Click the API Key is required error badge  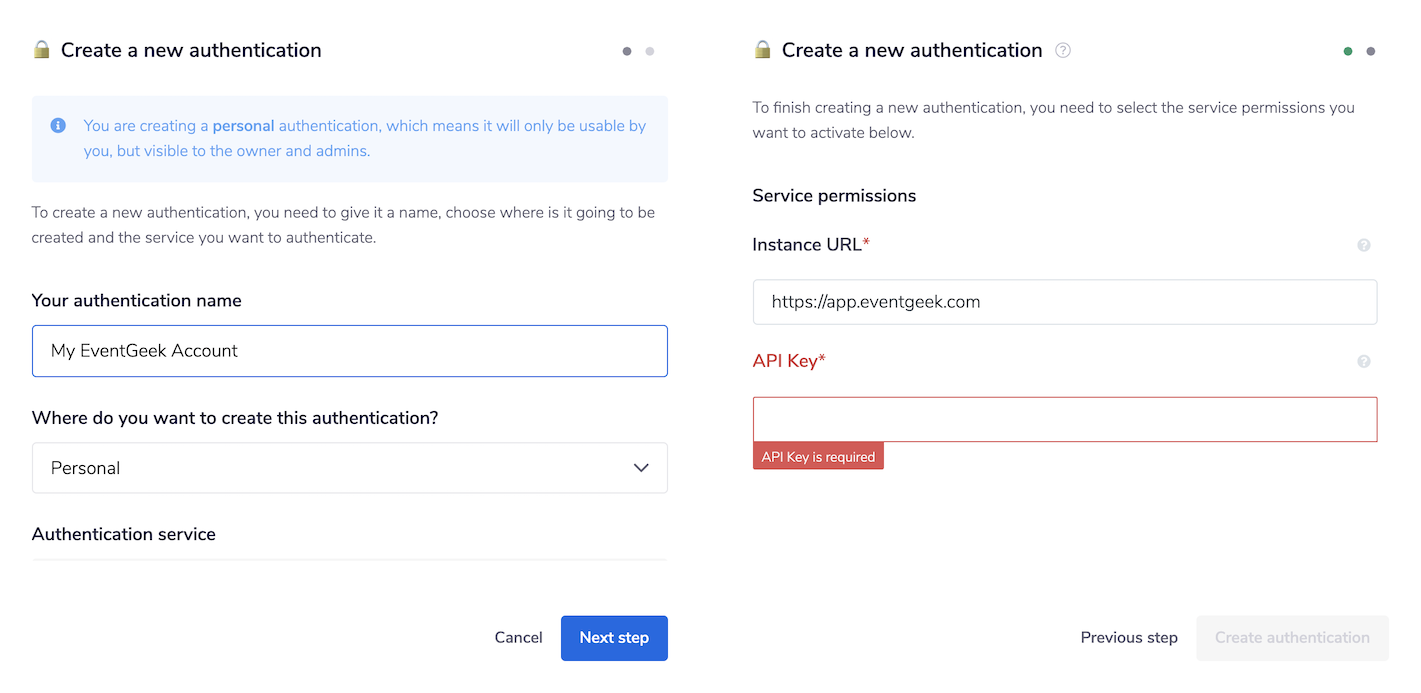coord(818,455)
